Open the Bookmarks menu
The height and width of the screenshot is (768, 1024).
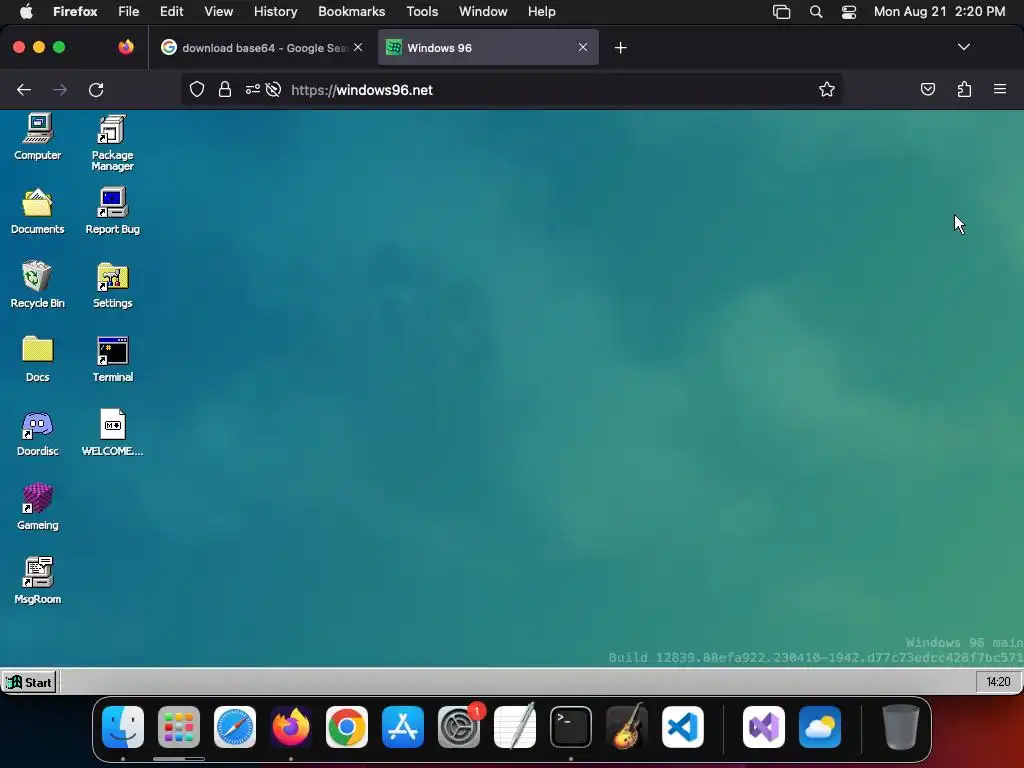(x=351, y=12)
